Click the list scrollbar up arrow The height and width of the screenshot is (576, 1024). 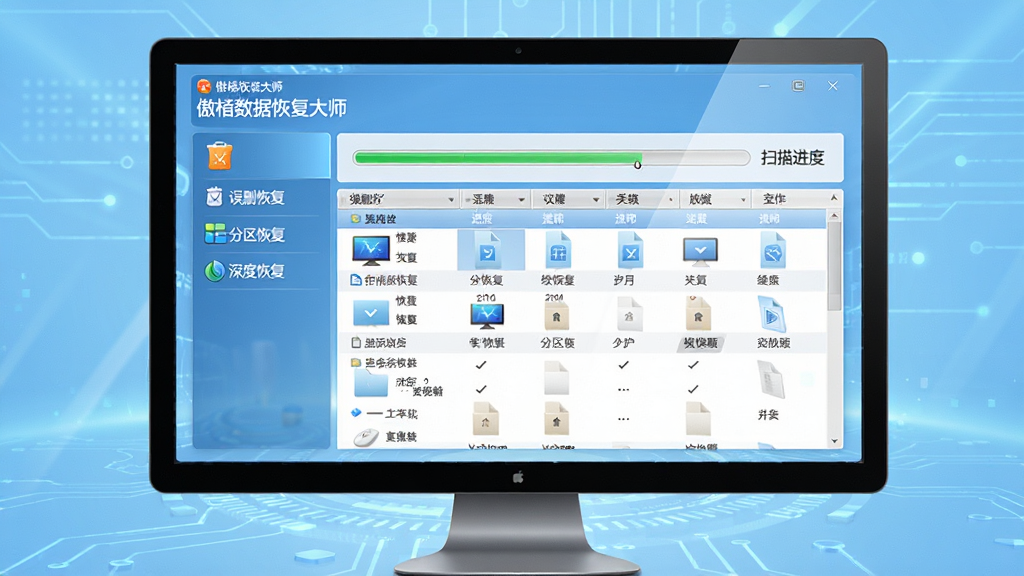point(834,216)
